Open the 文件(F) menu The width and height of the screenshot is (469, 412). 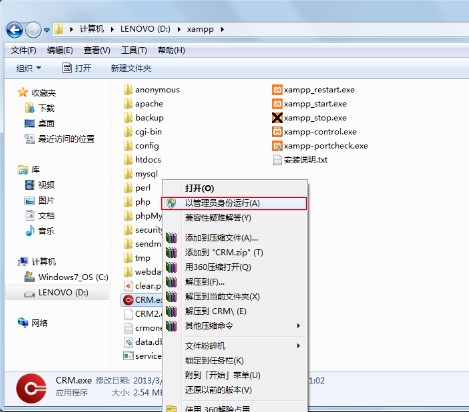click(x=23, y=50)
